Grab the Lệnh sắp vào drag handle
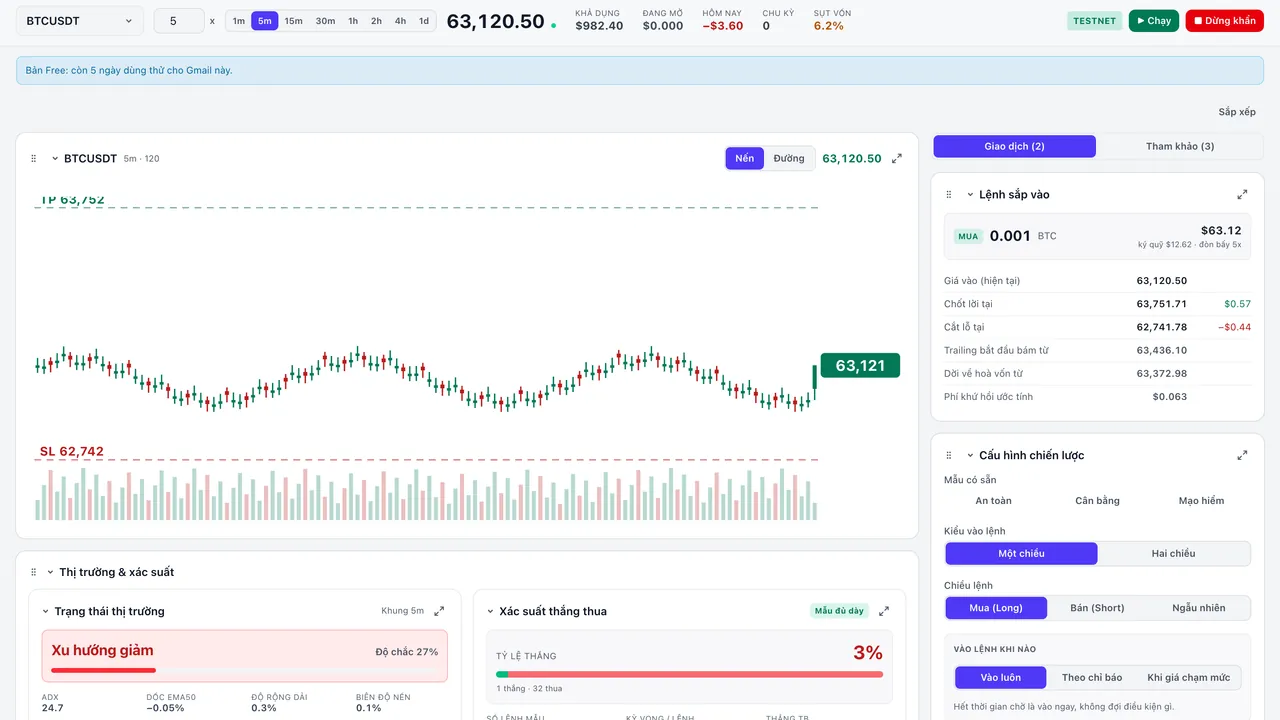Screen dimensions: 1280x720 click(950, 194)
